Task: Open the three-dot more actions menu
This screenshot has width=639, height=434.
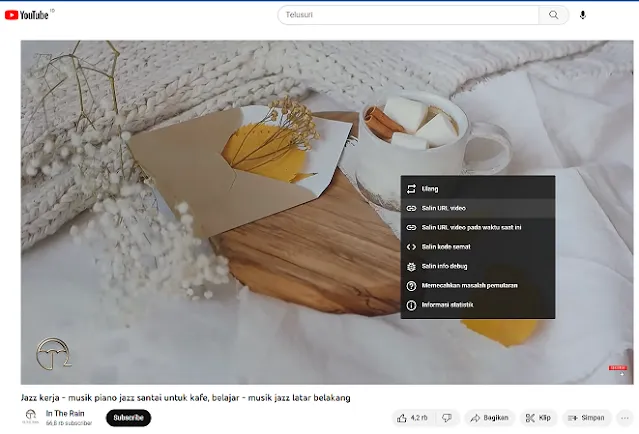Action: 626,418
